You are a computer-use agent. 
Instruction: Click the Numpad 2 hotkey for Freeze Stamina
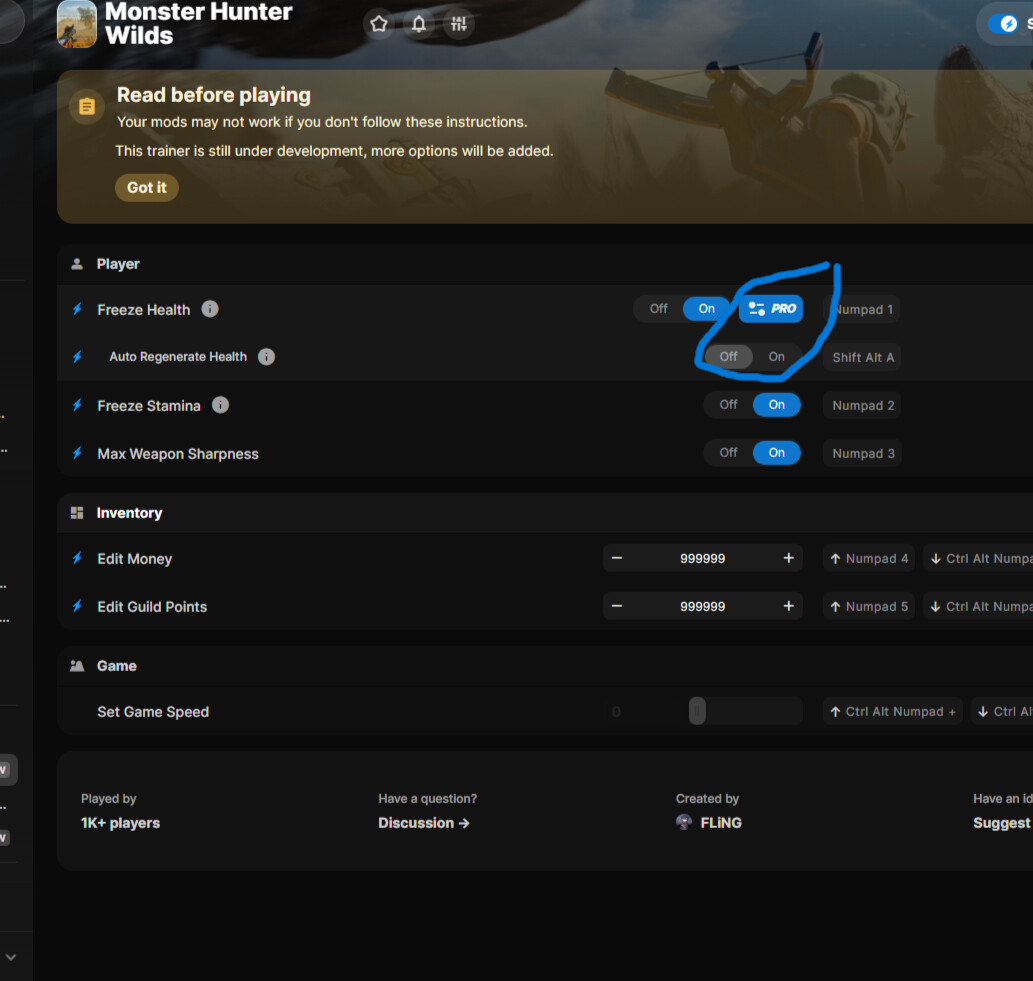tap(861, 405)
